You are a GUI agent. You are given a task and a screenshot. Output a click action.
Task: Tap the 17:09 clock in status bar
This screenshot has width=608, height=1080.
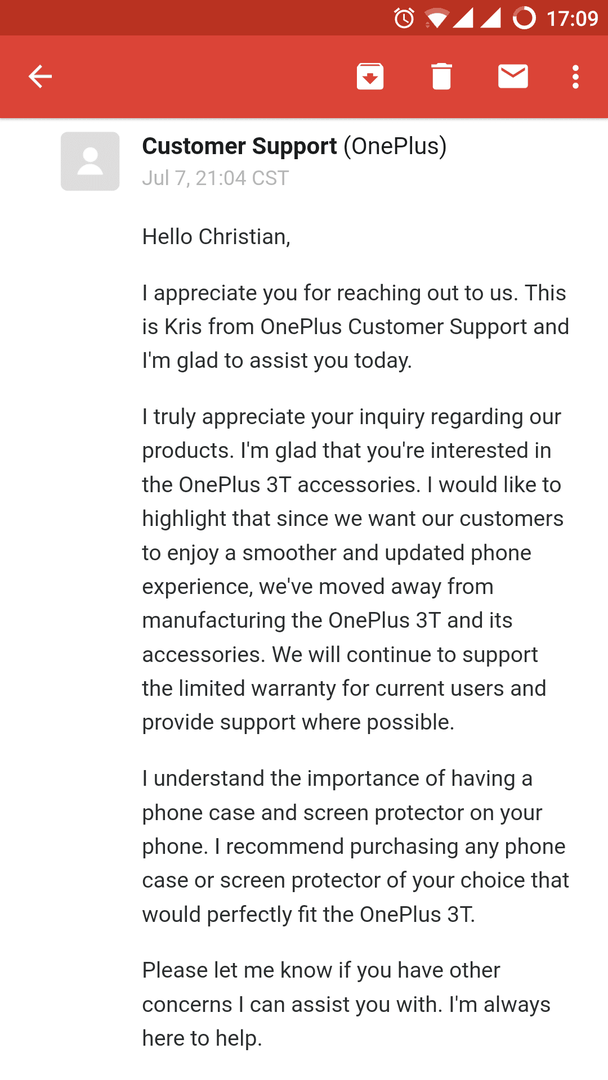tap(572, 18)
